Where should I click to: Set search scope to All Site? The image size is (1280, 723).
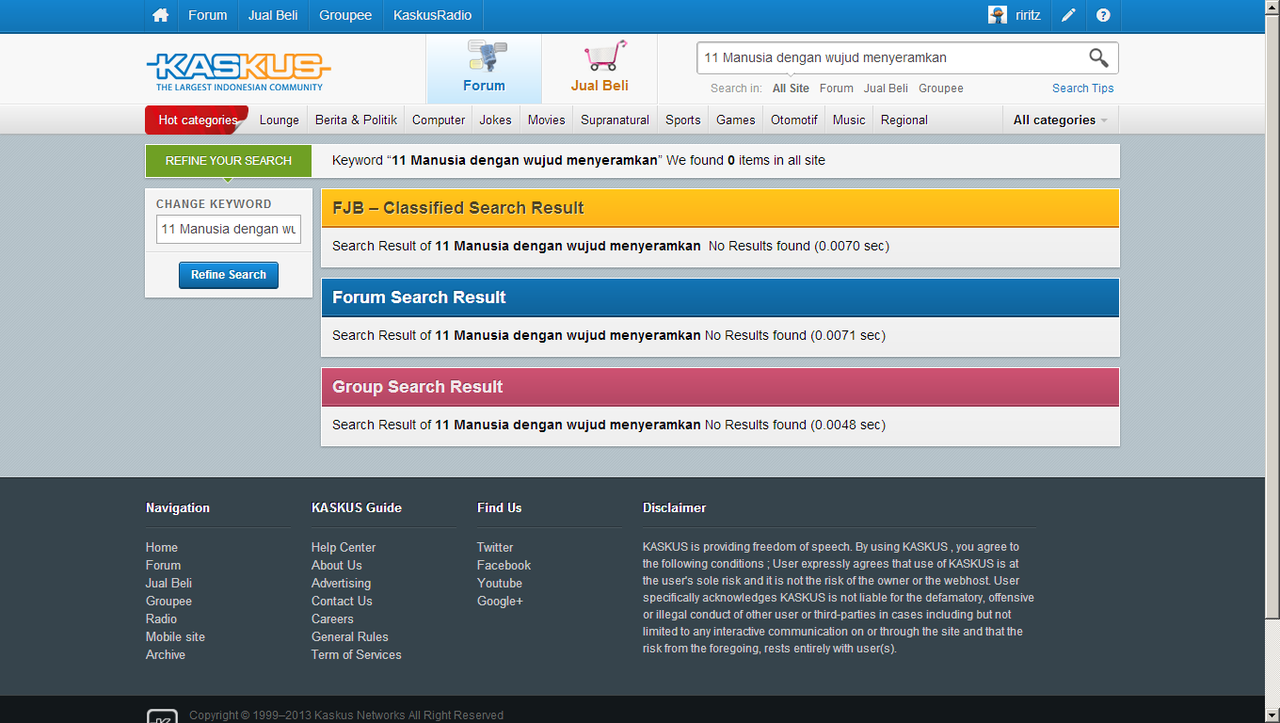point(791,88)
